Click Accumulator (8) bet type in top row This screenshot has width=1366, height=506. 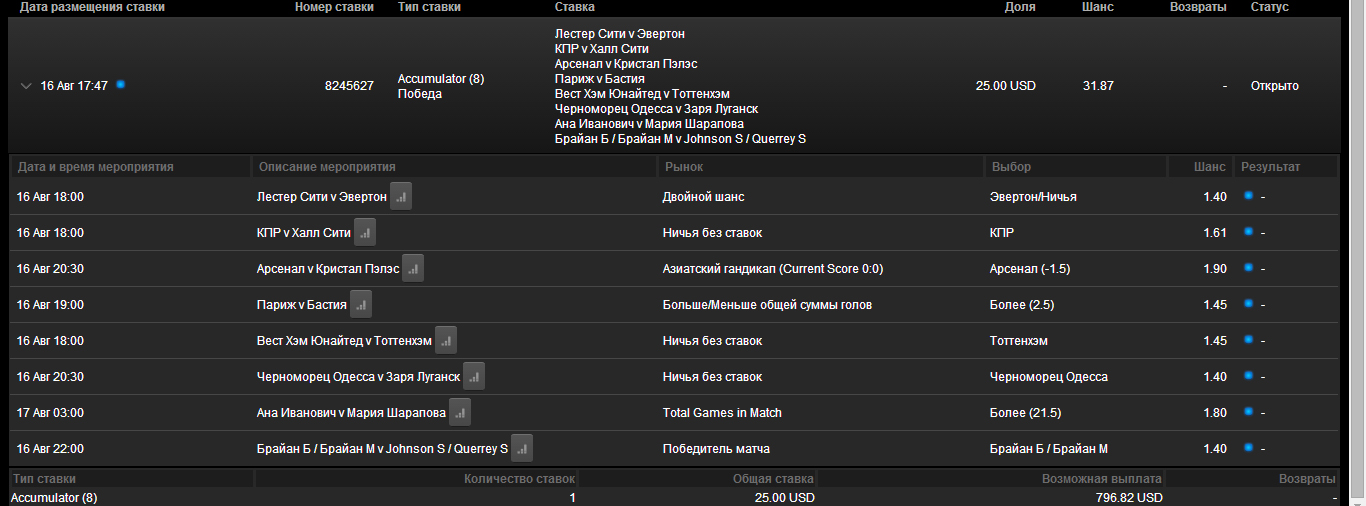[x=441, y=79]
